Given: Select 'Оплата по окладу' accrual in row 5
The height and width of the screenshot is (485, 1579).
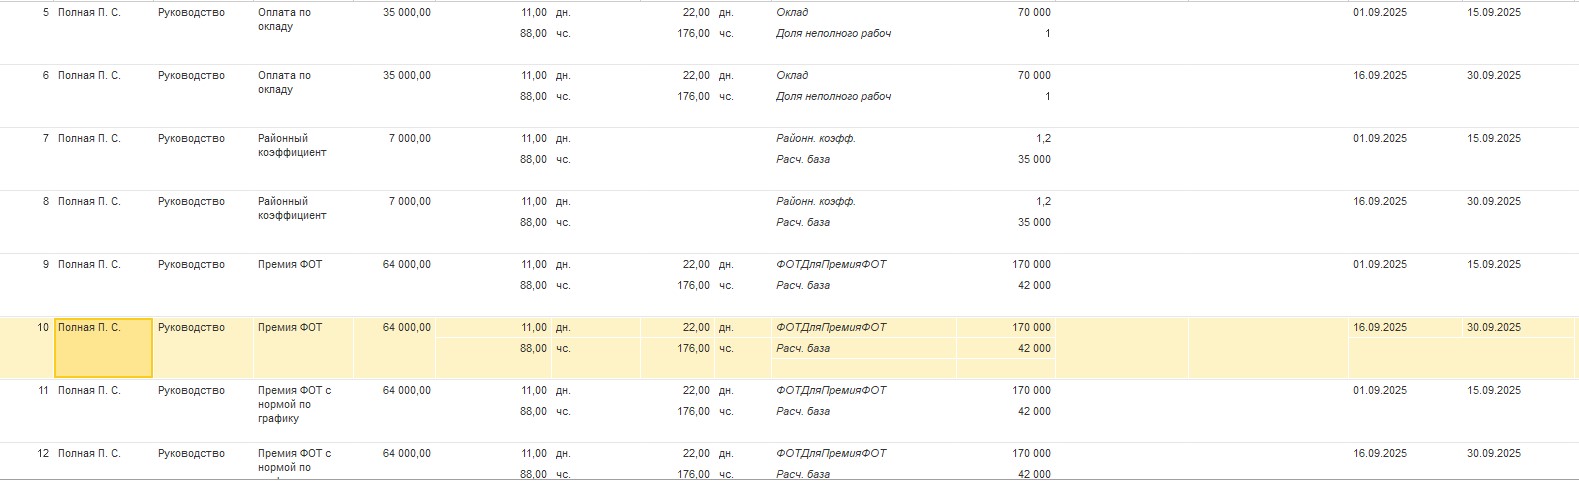Looking at the screenshot, I should tap(284, 20).
